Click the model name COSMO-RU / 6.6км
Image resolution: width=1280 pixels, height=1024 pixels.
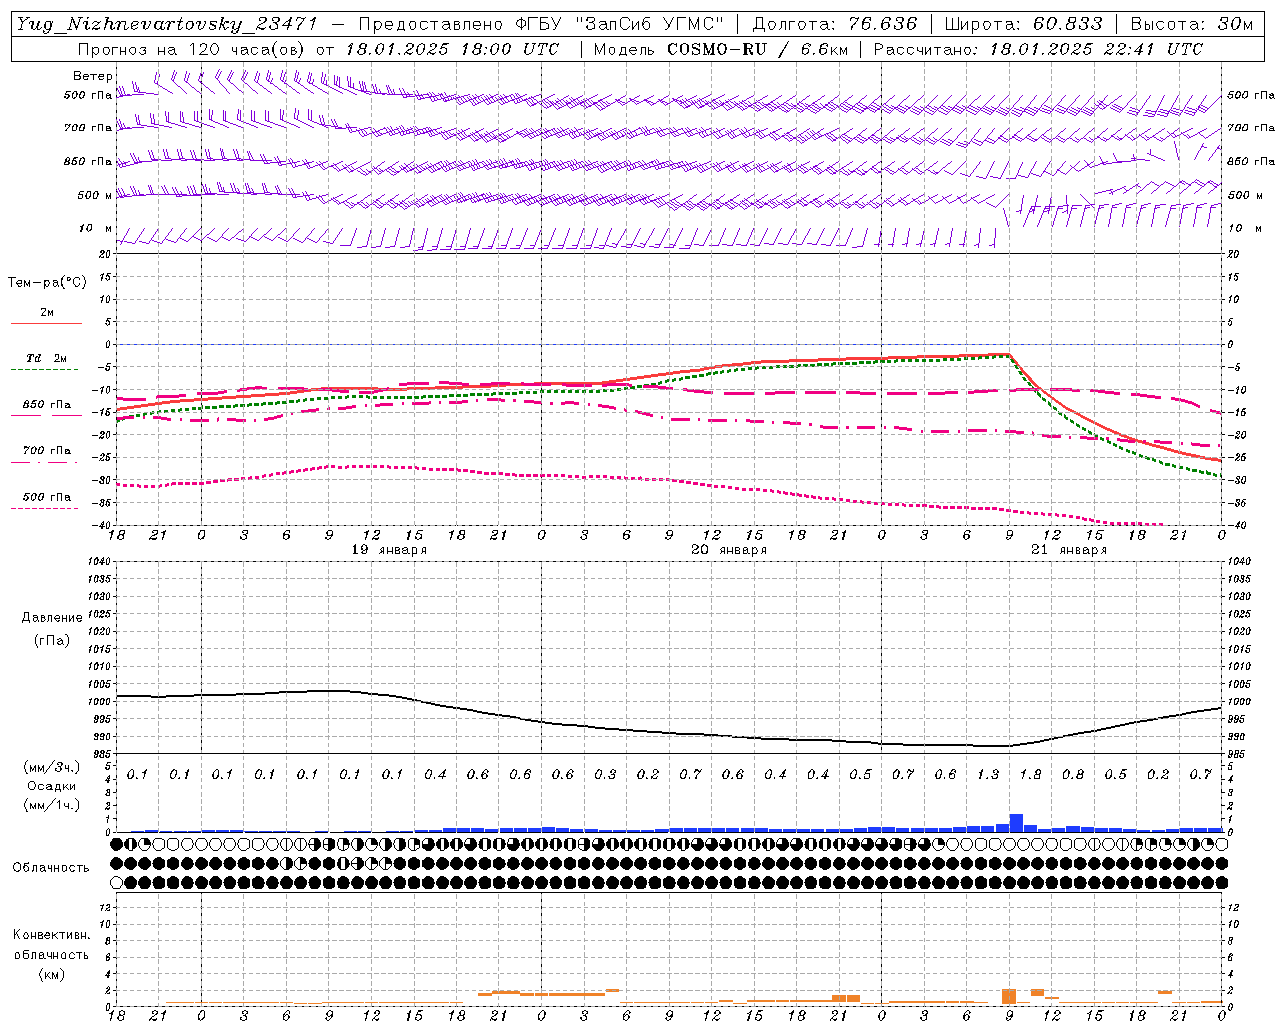(758, 49)
